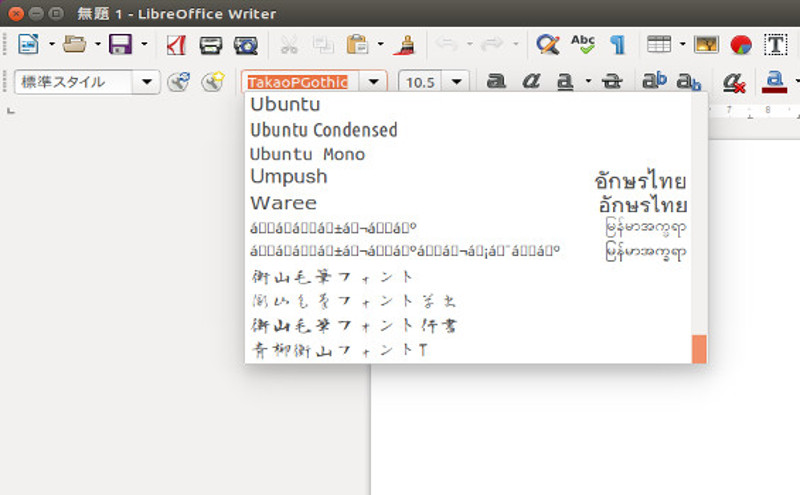Toggle Subscript formatting
Screen dimensions: 800x495
689,82
